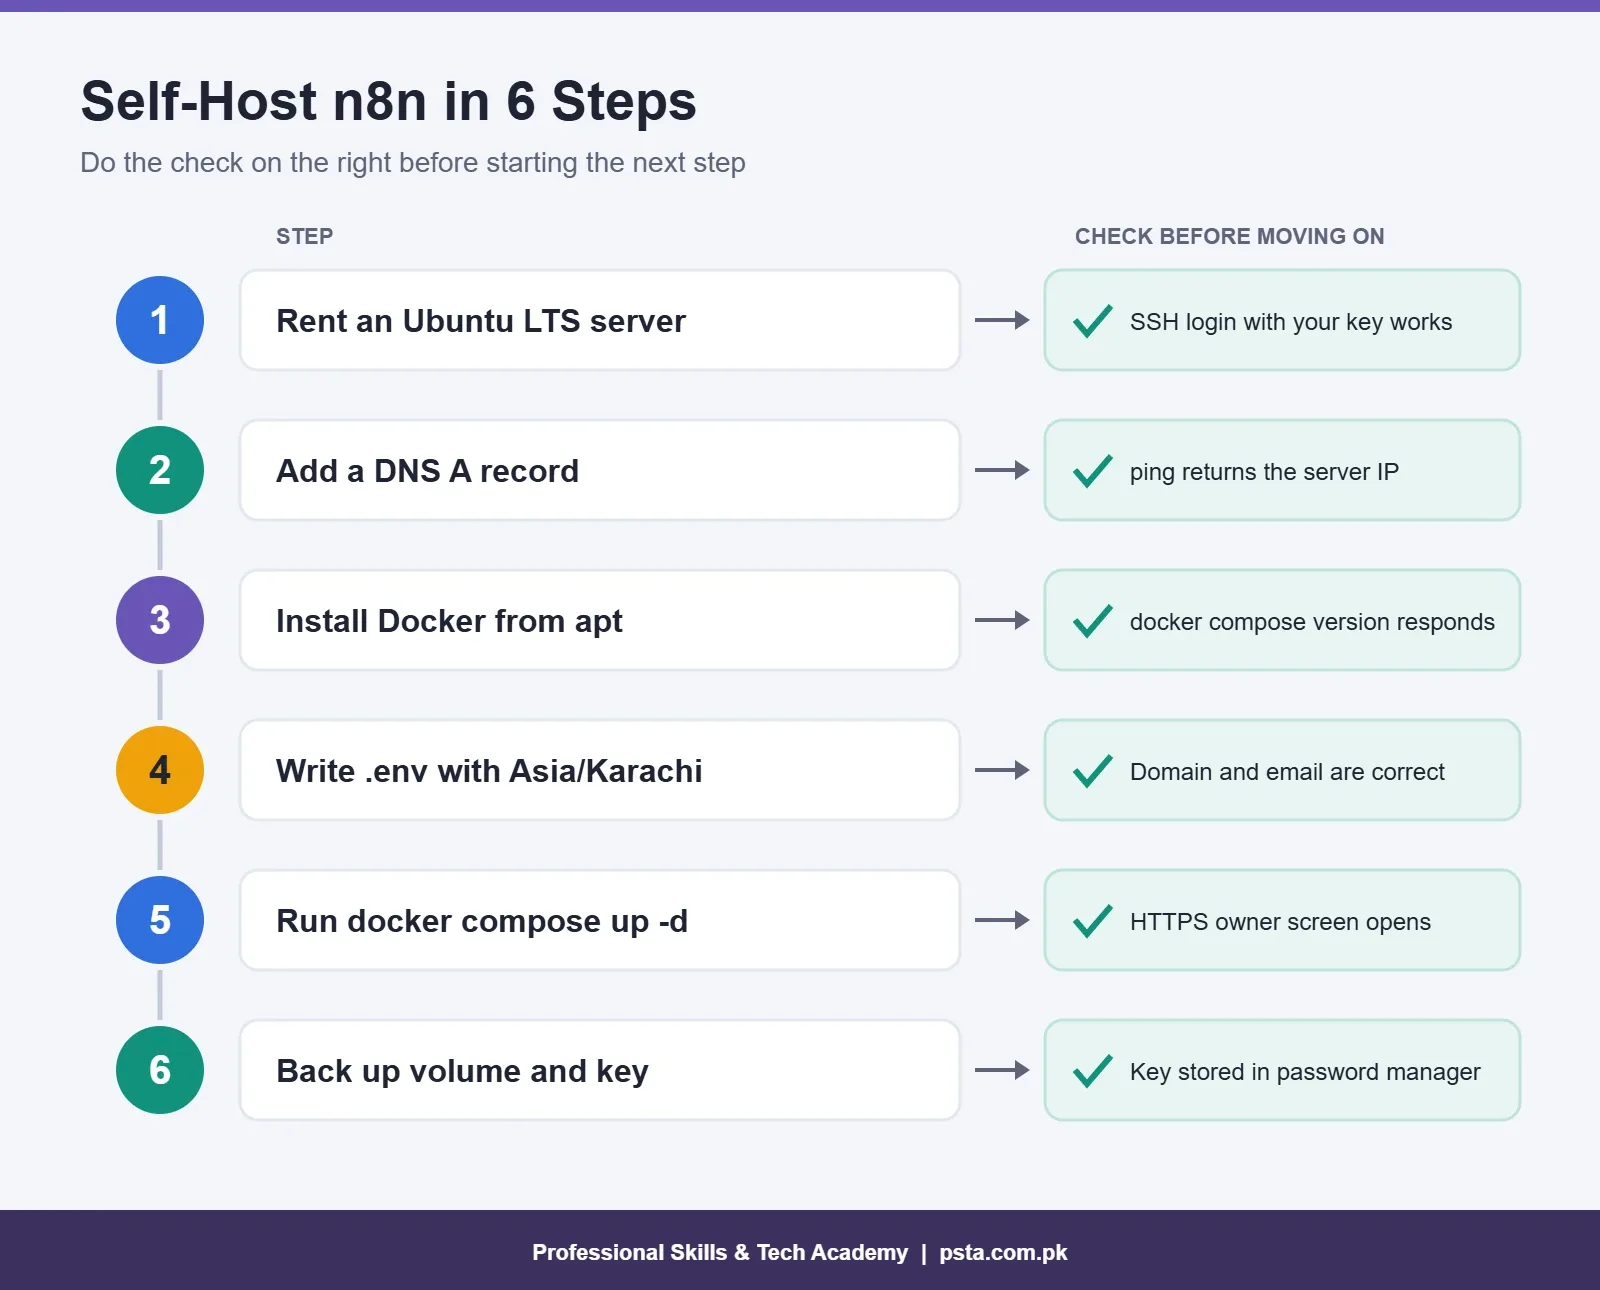Viewport: 1600px width, 1290px height.
Task: Select the 'Back up volume and key' card
Action: [x=600, y=1070]
